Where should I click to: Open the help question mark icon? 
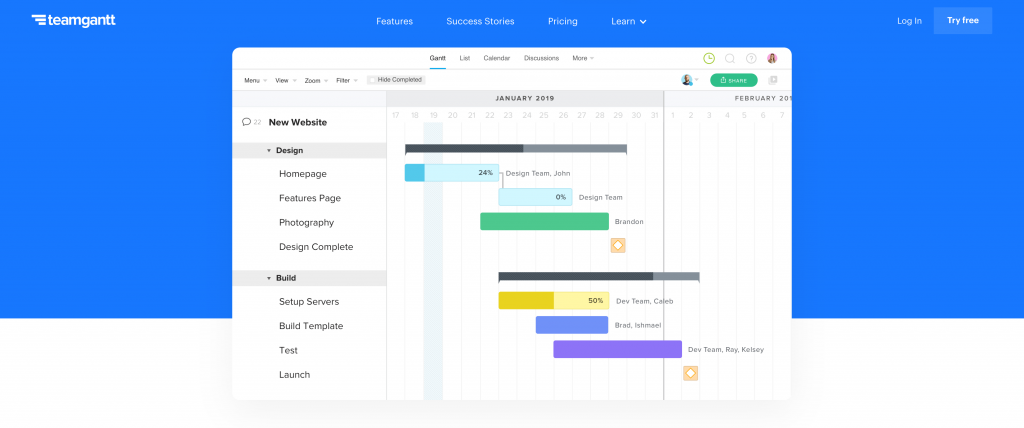[x=751, y=58]
